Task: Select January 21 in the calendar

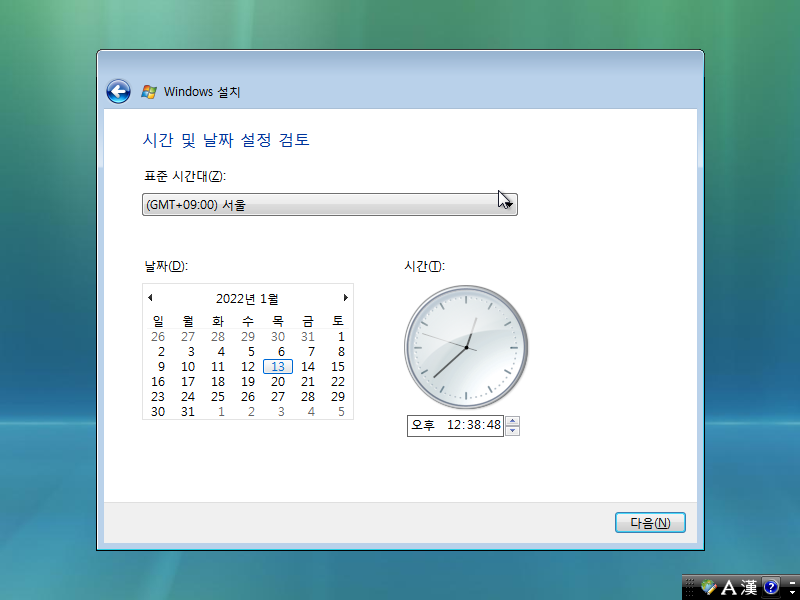Action: coord(308,382)
